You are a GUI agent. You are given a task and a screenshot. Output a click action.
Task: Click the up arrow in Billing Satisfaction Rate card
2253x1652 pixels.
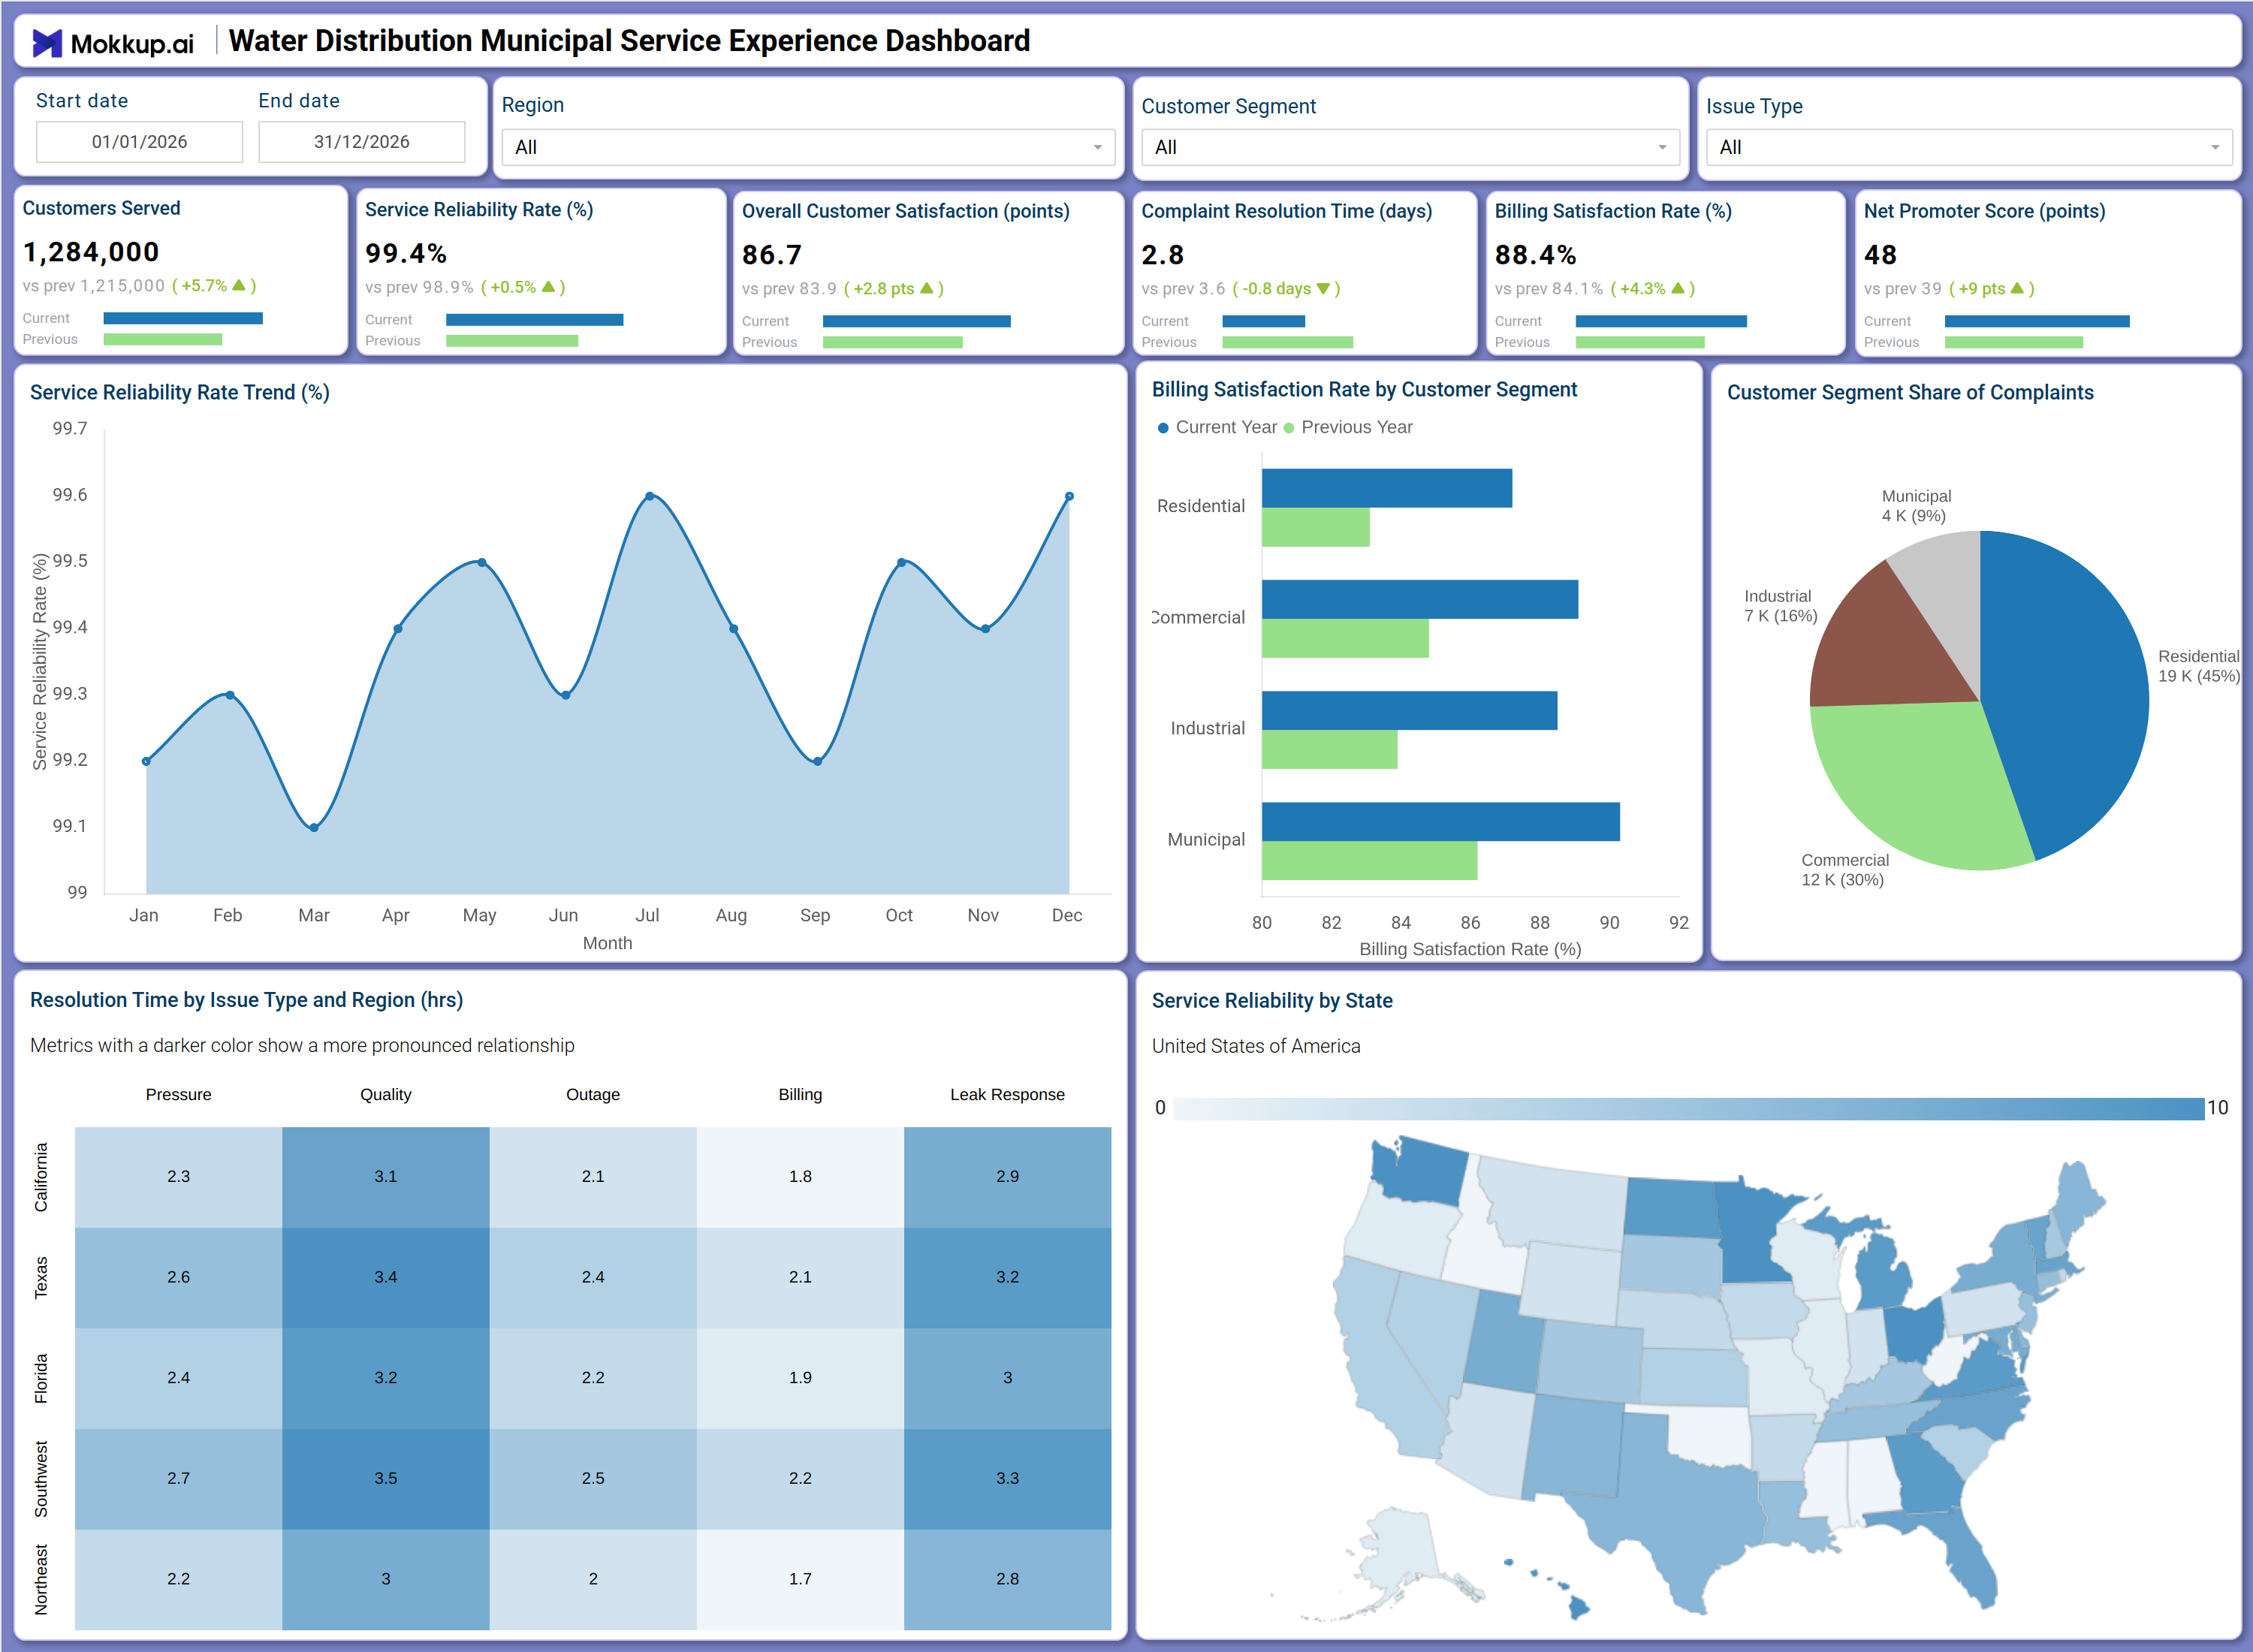(1678, 288)
